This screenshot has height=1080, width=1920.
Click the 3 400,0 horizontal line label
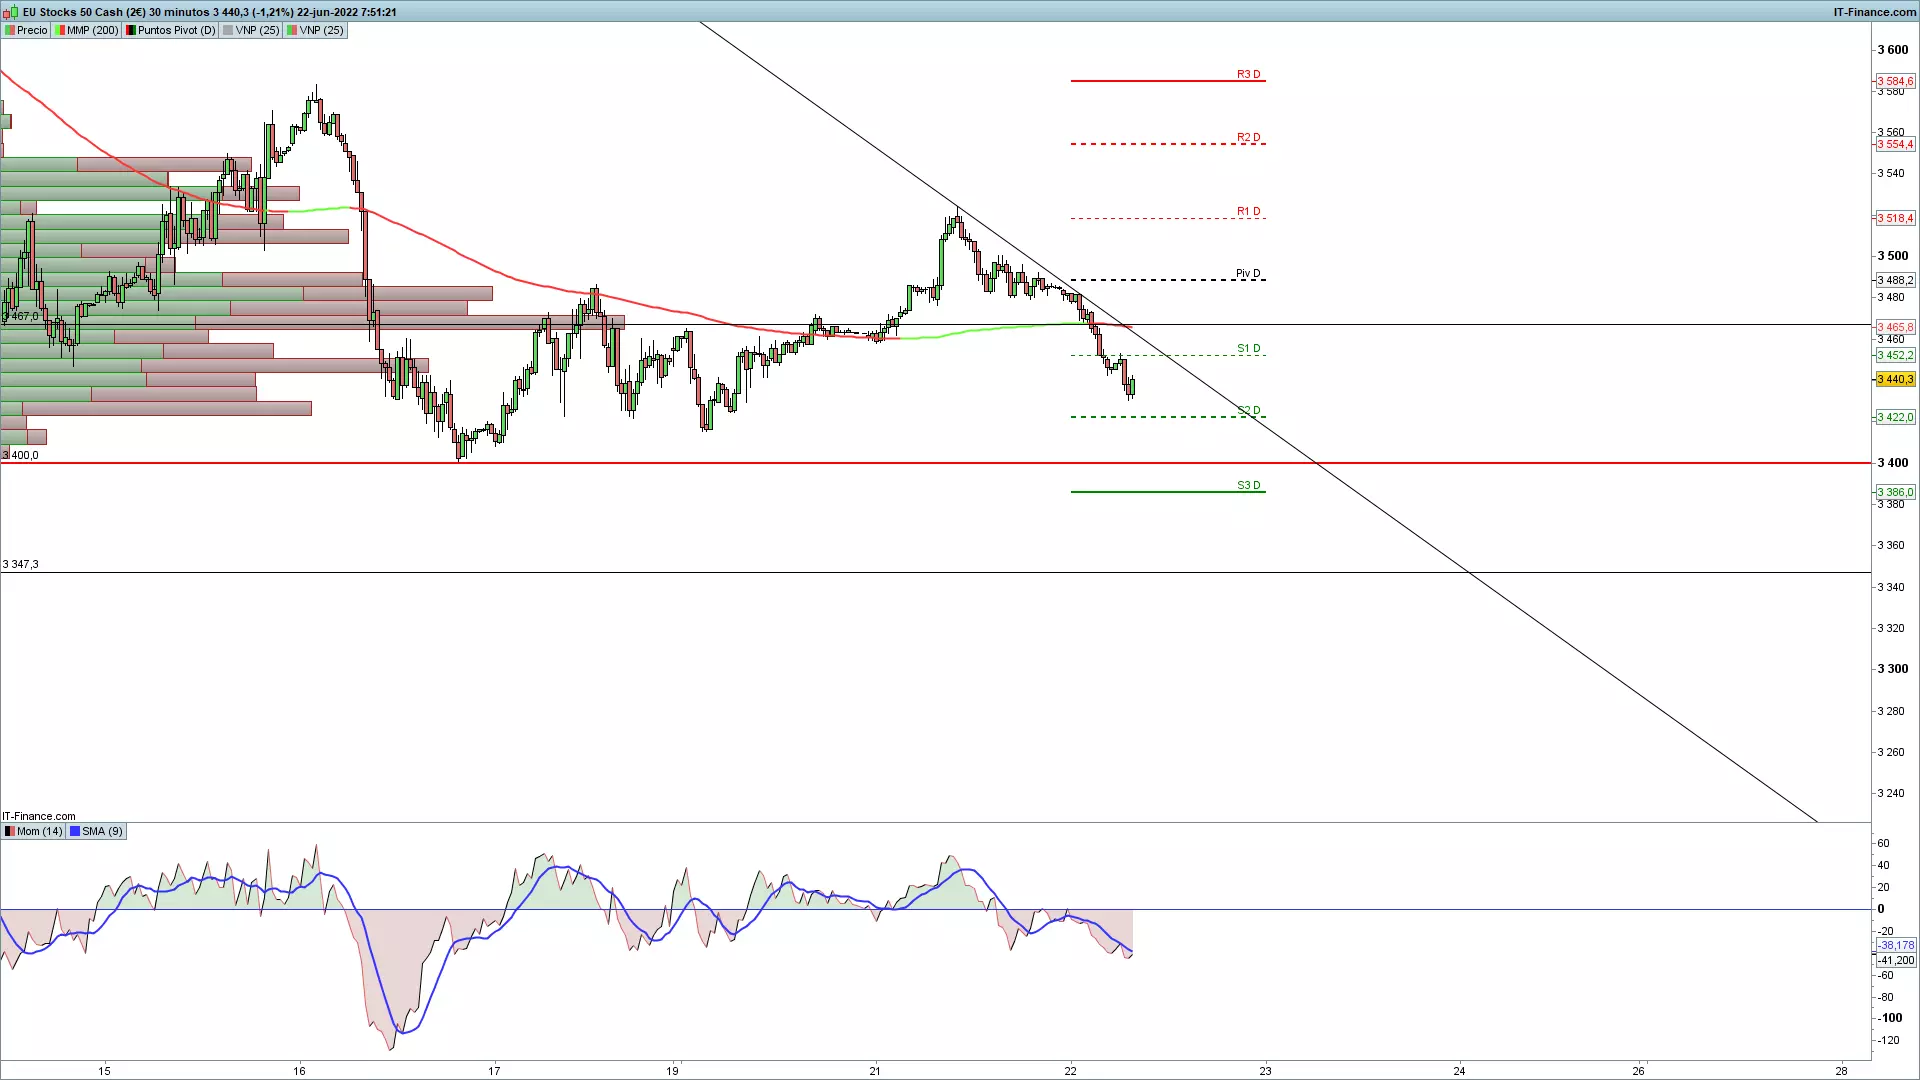pyautogui.click(x=21, y=455)
